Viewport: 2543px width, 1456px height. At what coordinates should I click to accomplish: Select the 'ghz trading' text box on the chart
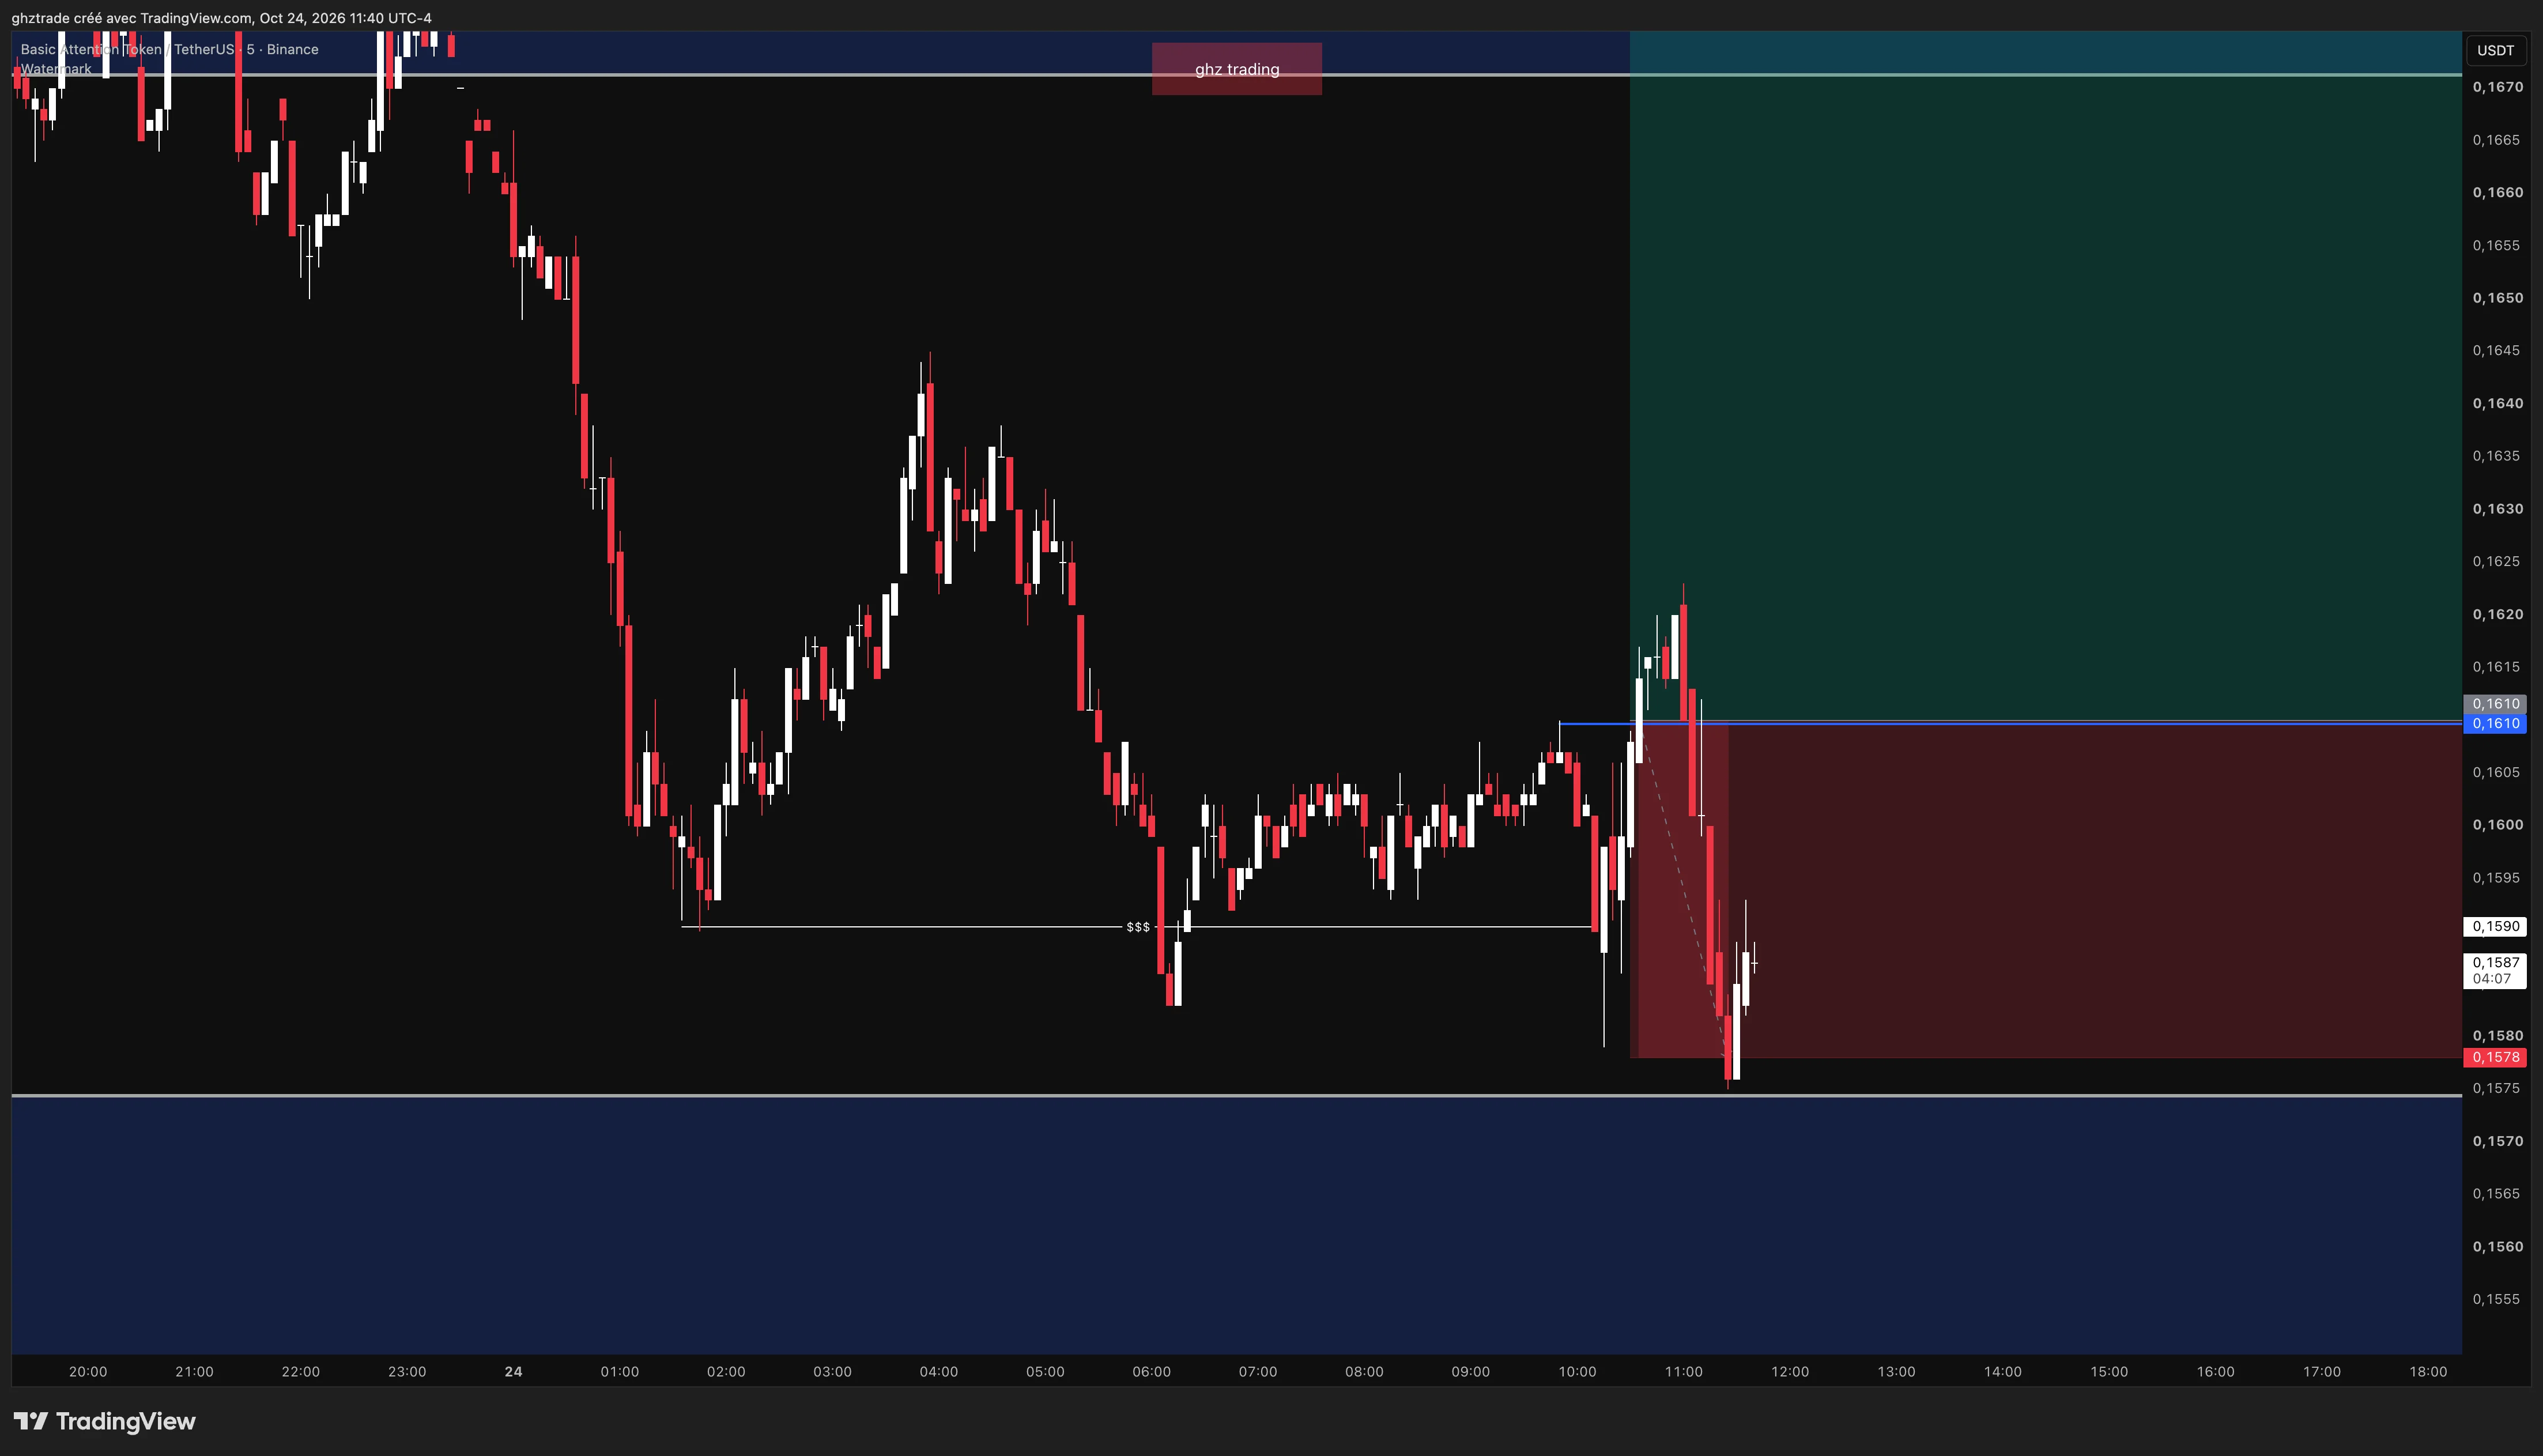[x=1237, y=69]
